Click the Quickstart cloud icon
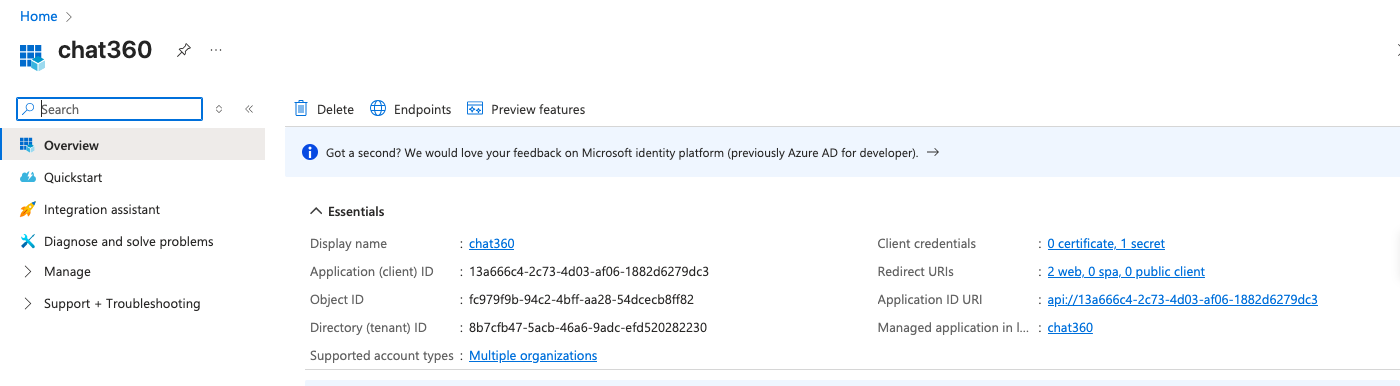Screen dimensions: 1400x386 (x=27, y=177)
